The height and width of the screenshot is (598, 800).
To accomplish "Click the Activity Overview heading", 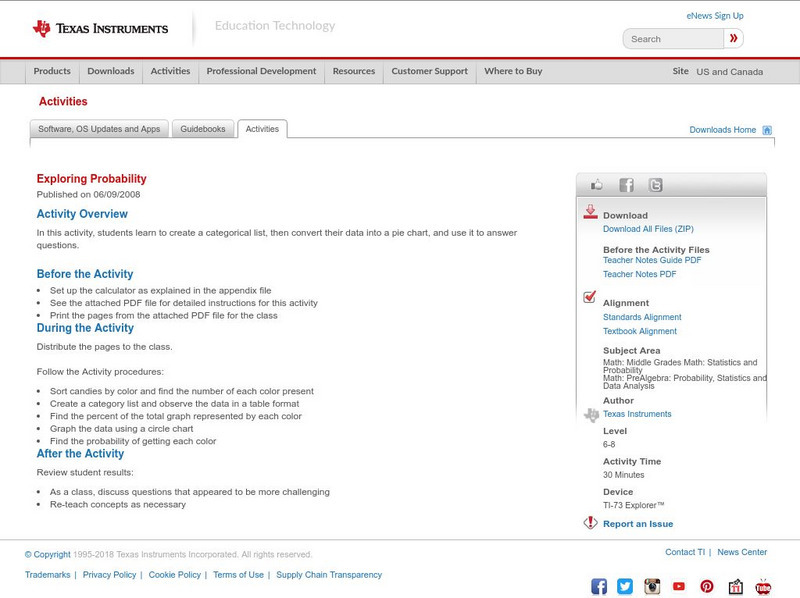I will click(x=82, y=214).
